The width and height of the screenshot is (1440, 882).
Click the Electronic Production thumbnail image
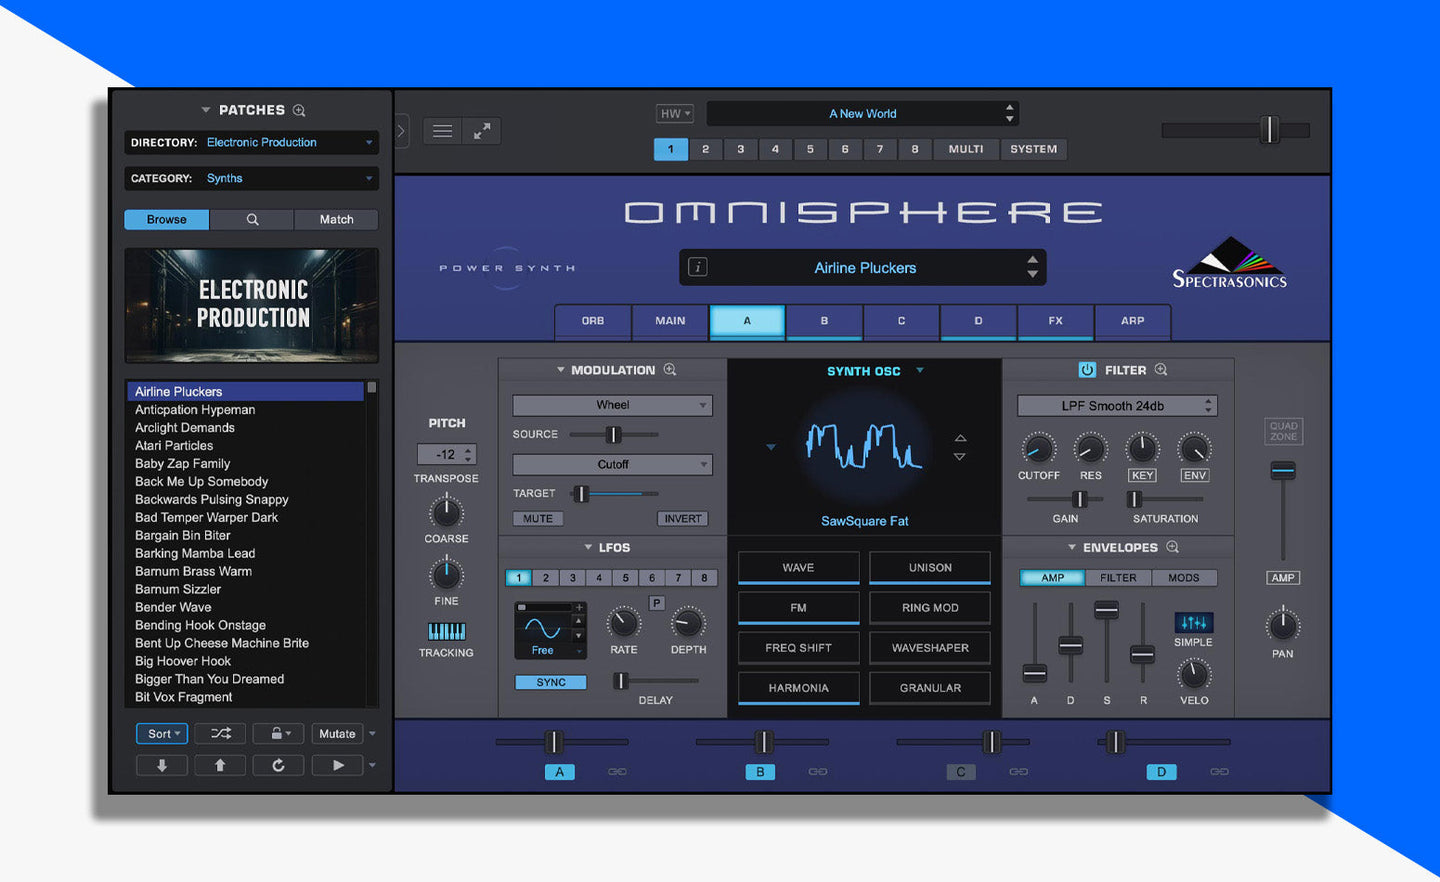point(251,305)
